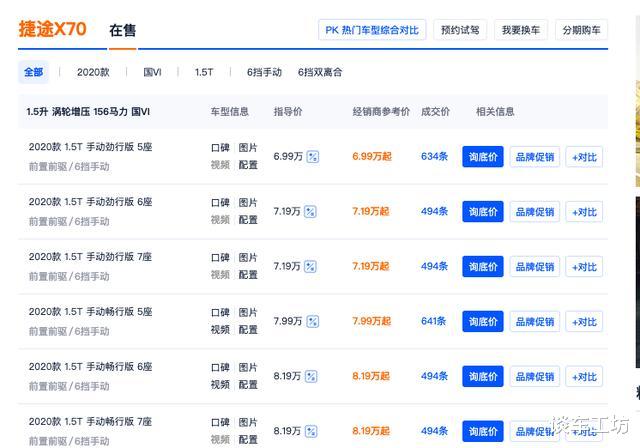This screenshot has height=448, width=640.
Task: Open calculator icon for 手动劲行版 7座 row
Action: (x=310, y=267)
